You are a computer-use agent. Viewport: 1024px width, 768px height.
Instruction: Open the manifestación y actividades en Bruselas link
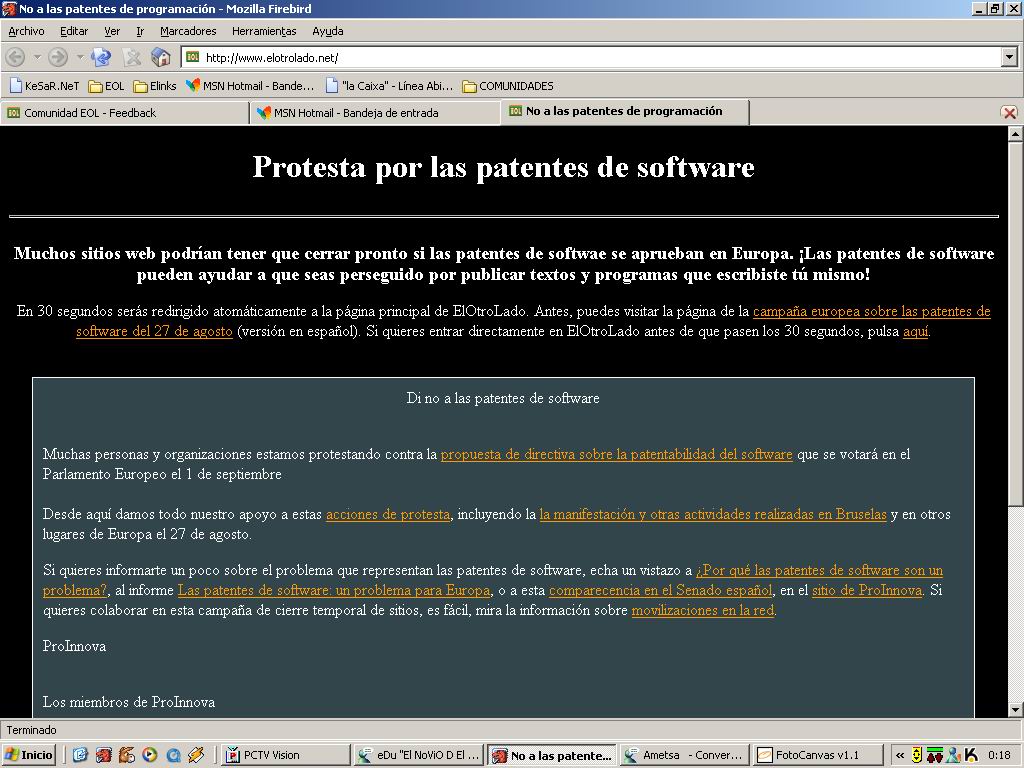tap(713, 515)
